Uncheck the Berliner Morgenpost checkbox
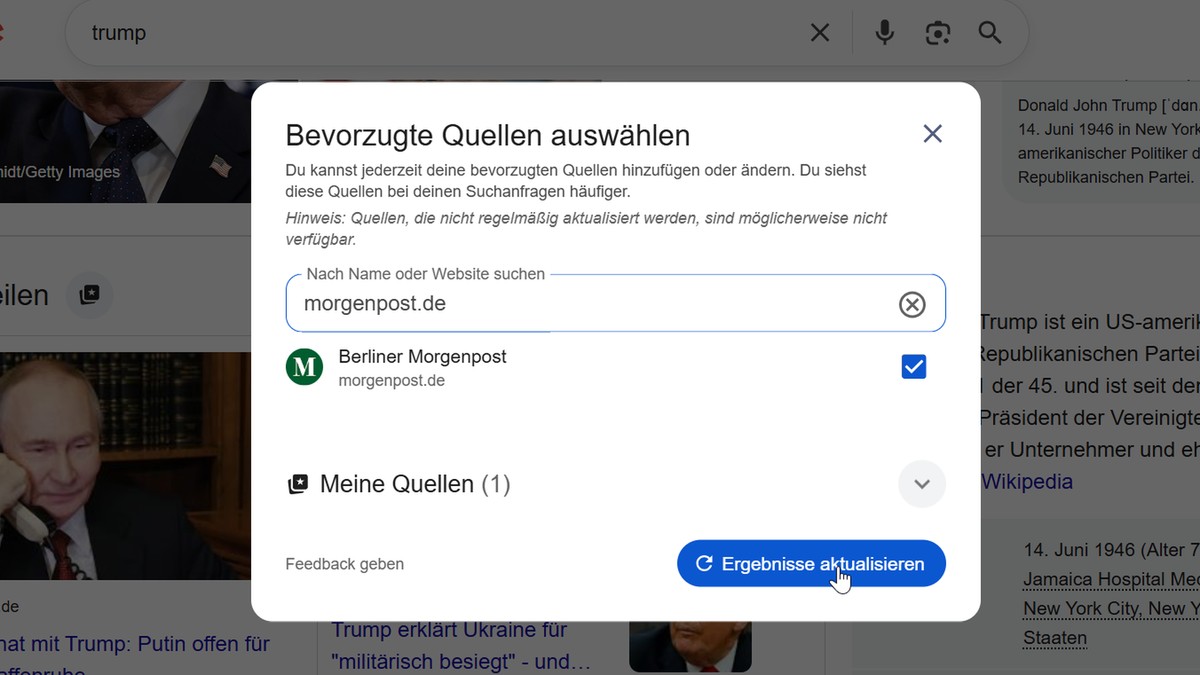The height and width of the screenshot is (675, 1200). click(x=914, y=367)
